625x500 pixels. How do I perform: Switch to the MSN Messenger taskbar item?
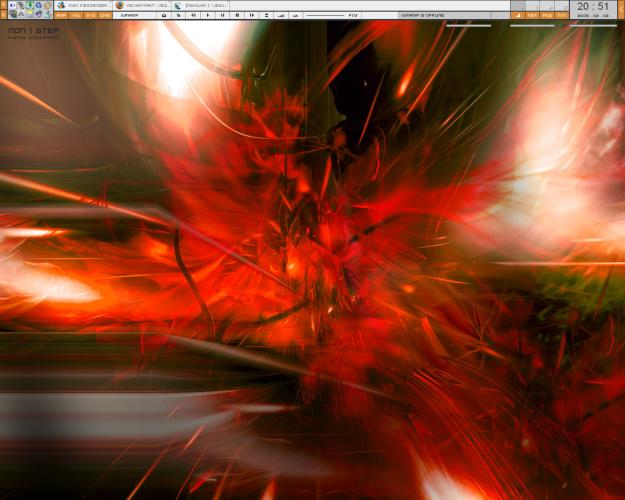[x=83, y=6]
